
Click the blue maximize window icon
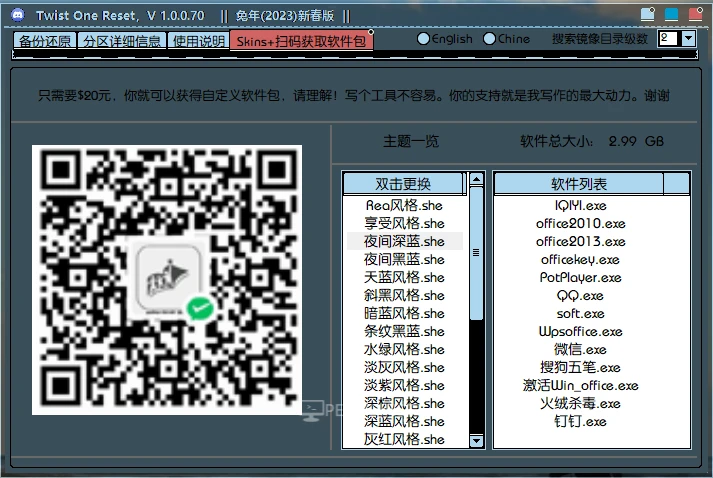pyautogui.click(x=671, y=15)
